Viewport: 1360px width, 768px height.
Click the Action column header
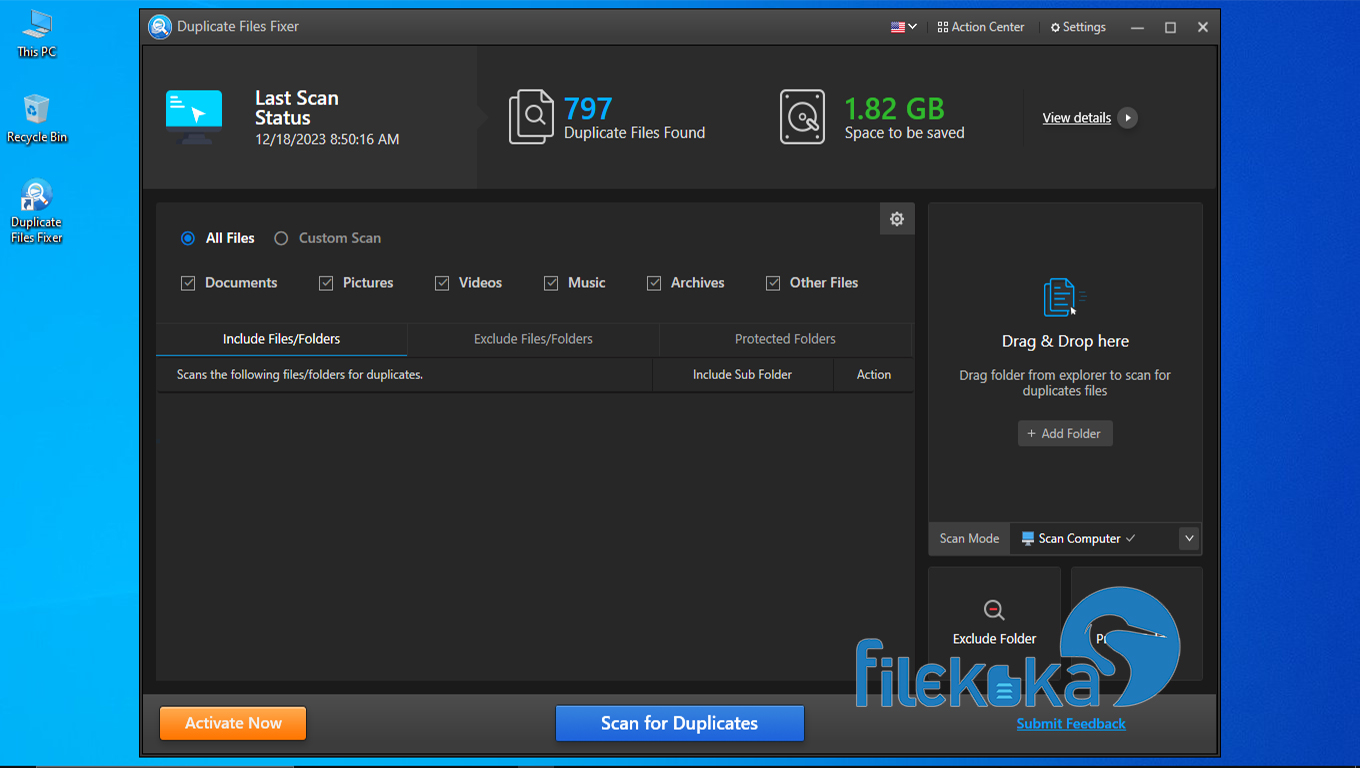874,375
